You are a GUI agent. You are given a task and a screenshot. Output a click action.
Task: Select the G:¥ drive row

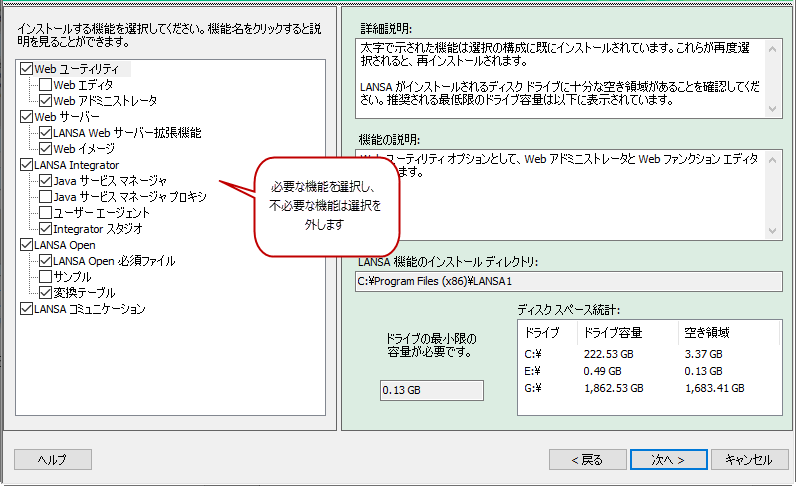(x=649, y=388)
